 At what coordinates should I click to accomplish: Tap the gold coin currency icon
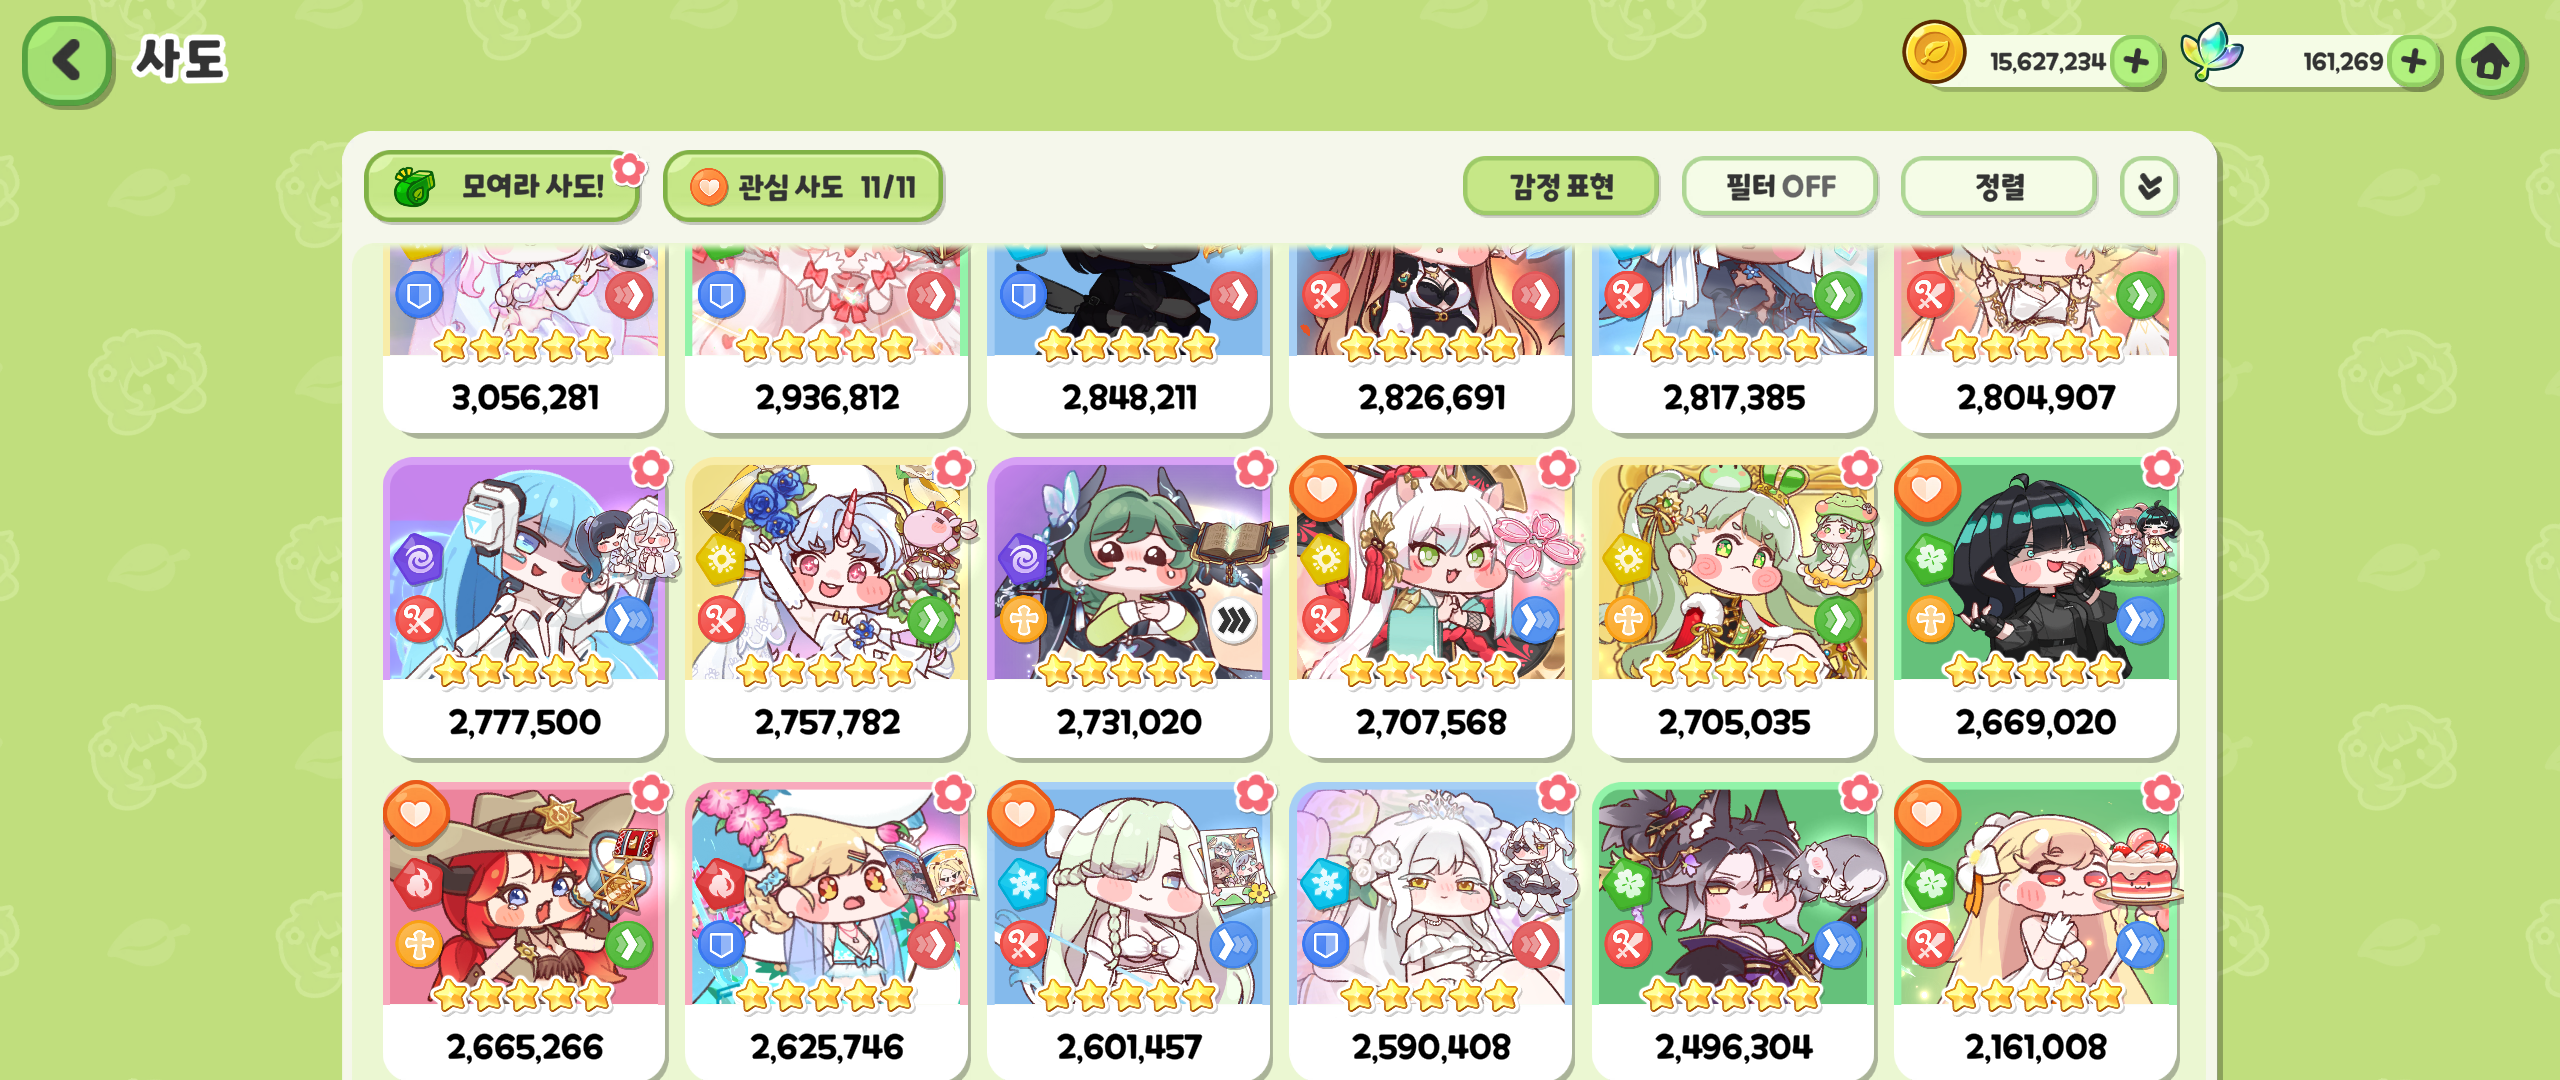click(x=1934, y=52)
